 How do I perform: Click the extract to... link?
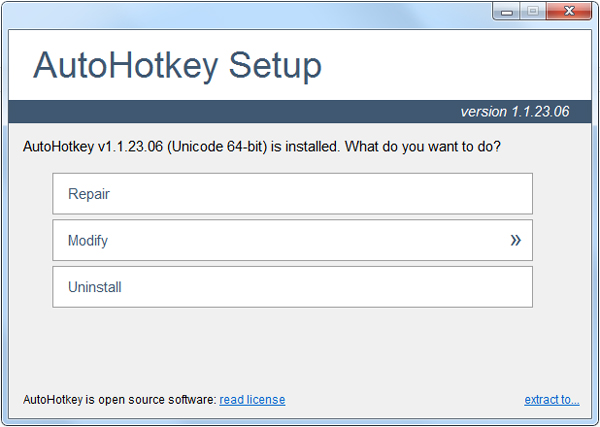pos(552,400)
